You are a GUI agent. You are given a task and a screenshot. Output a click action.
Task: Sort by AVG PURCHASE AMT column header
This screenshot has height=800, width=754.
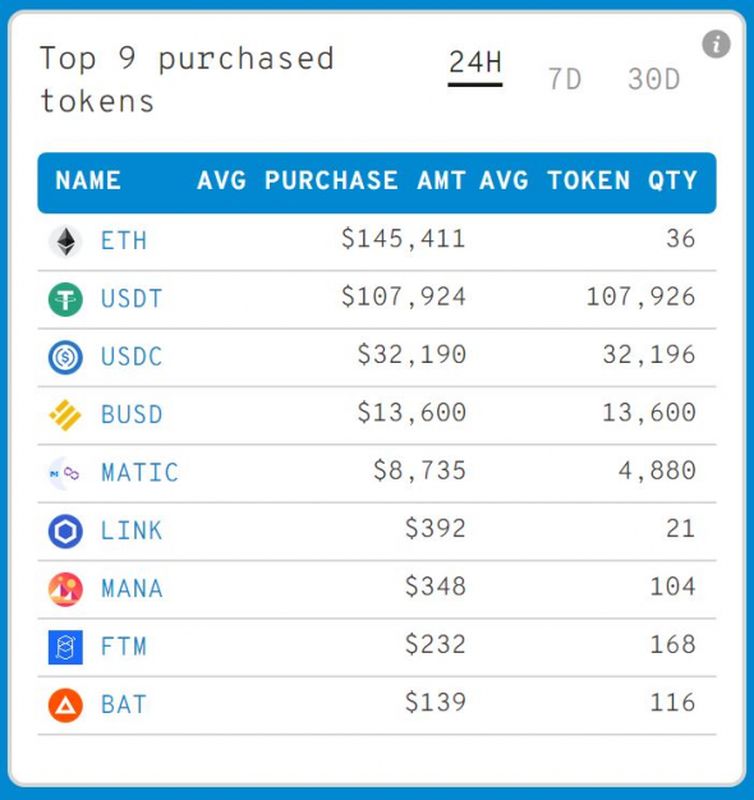click(x=331, y=181)
